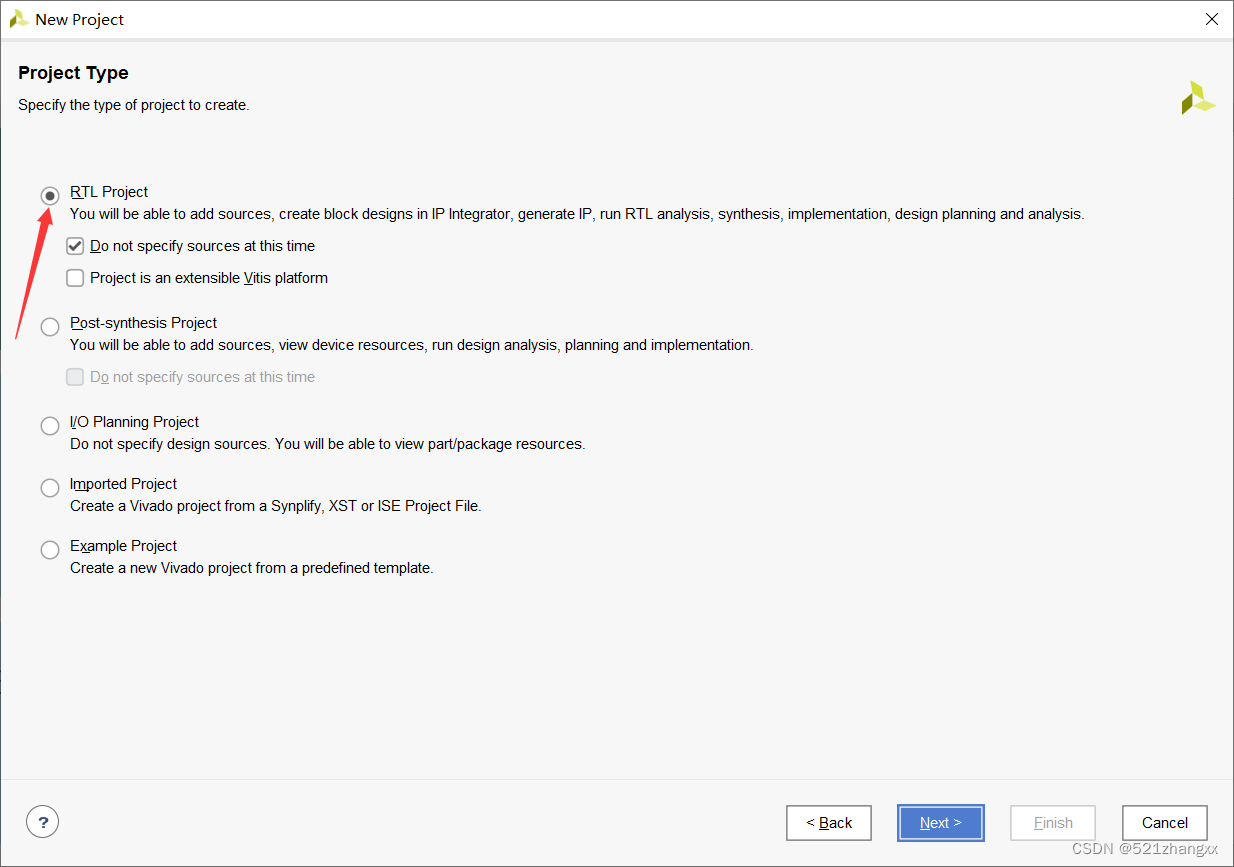Select the RTL Project radio button
Image resolution: width=1234 pixels, height=867 pixels.
click(50, 196)
